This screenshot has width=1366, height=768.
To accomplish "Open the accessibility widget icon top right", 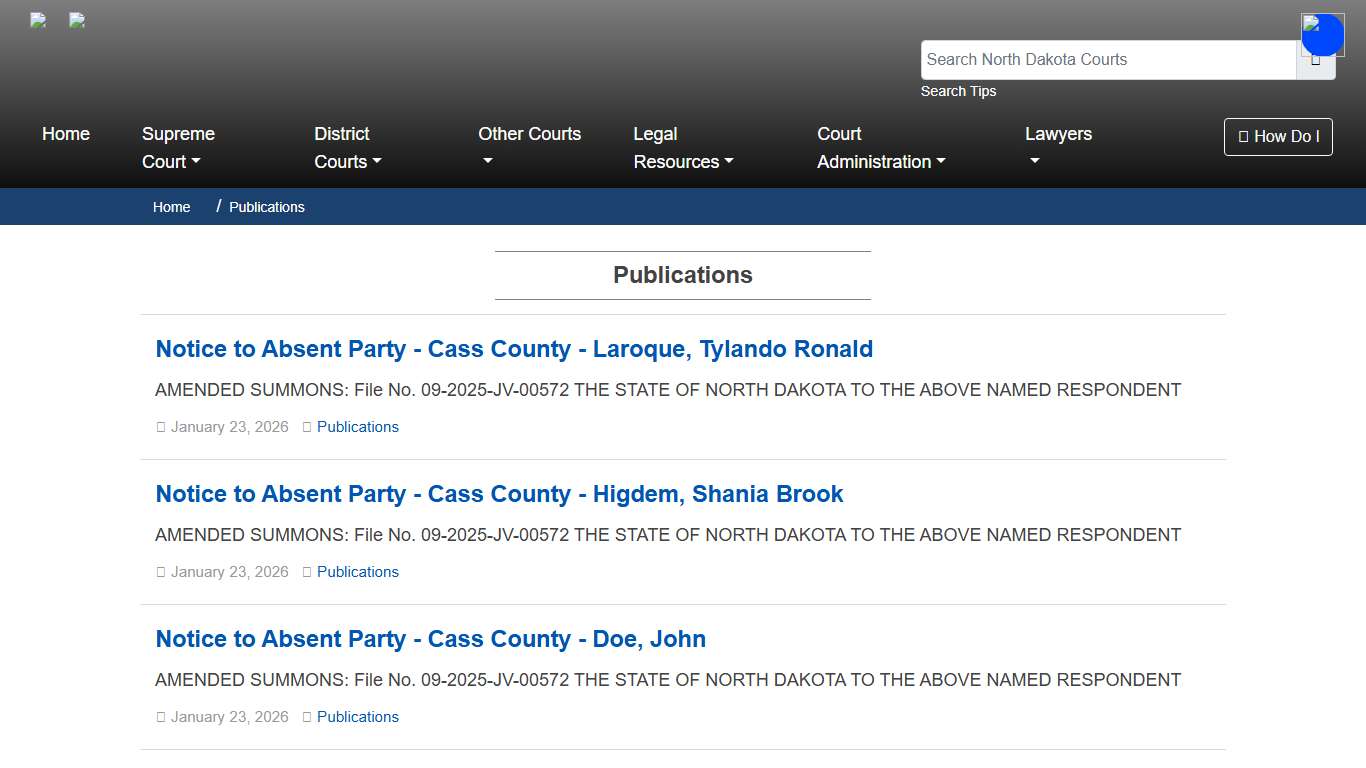I will [1322, 33].
